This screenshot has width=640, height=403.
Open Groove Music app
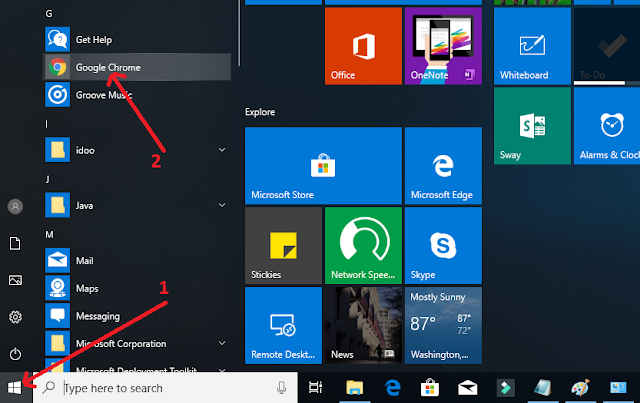pos(137,95)
